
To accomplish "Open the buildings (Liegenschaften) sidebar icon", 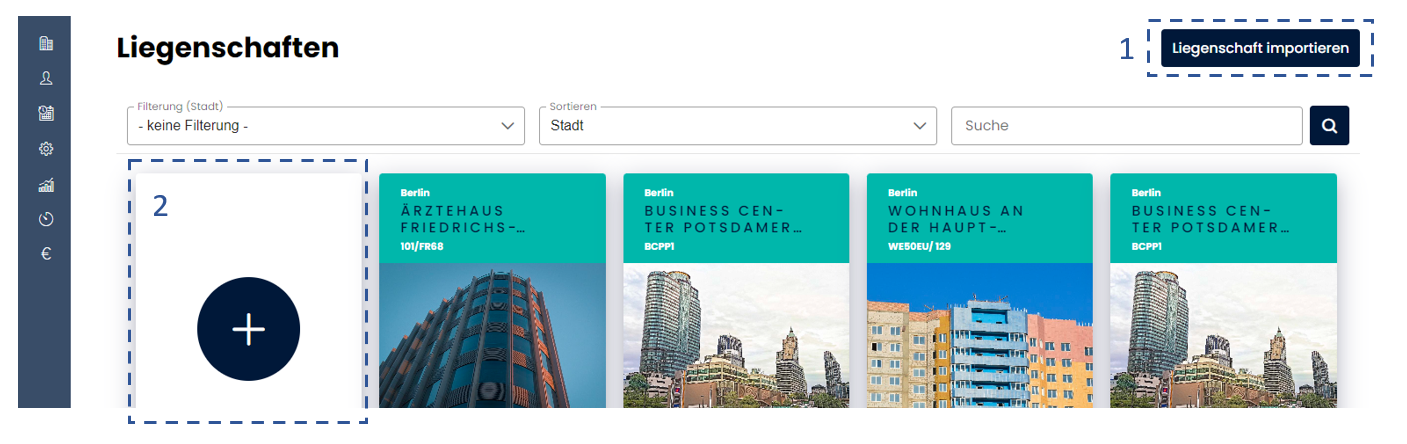I will pyautogui.click(x=45, y=43).
